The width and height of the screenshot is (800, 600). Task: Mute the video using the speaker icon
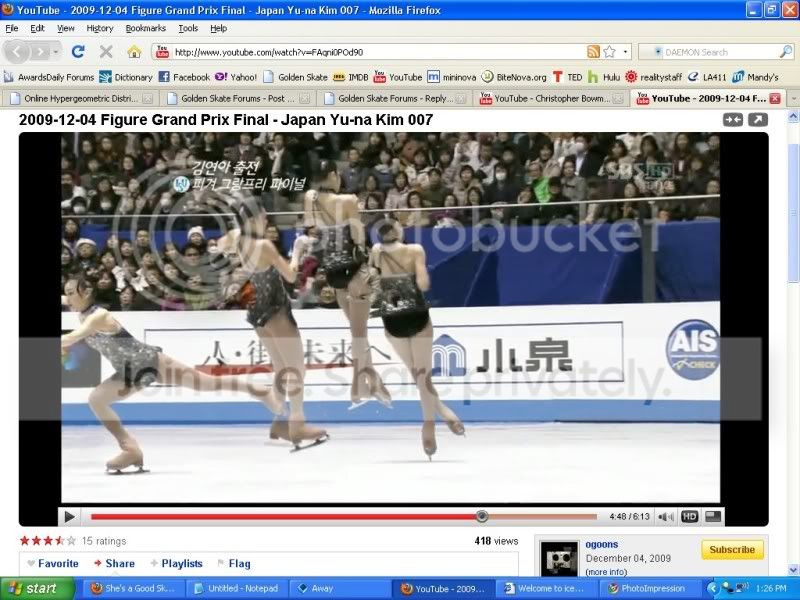[666, 517]
